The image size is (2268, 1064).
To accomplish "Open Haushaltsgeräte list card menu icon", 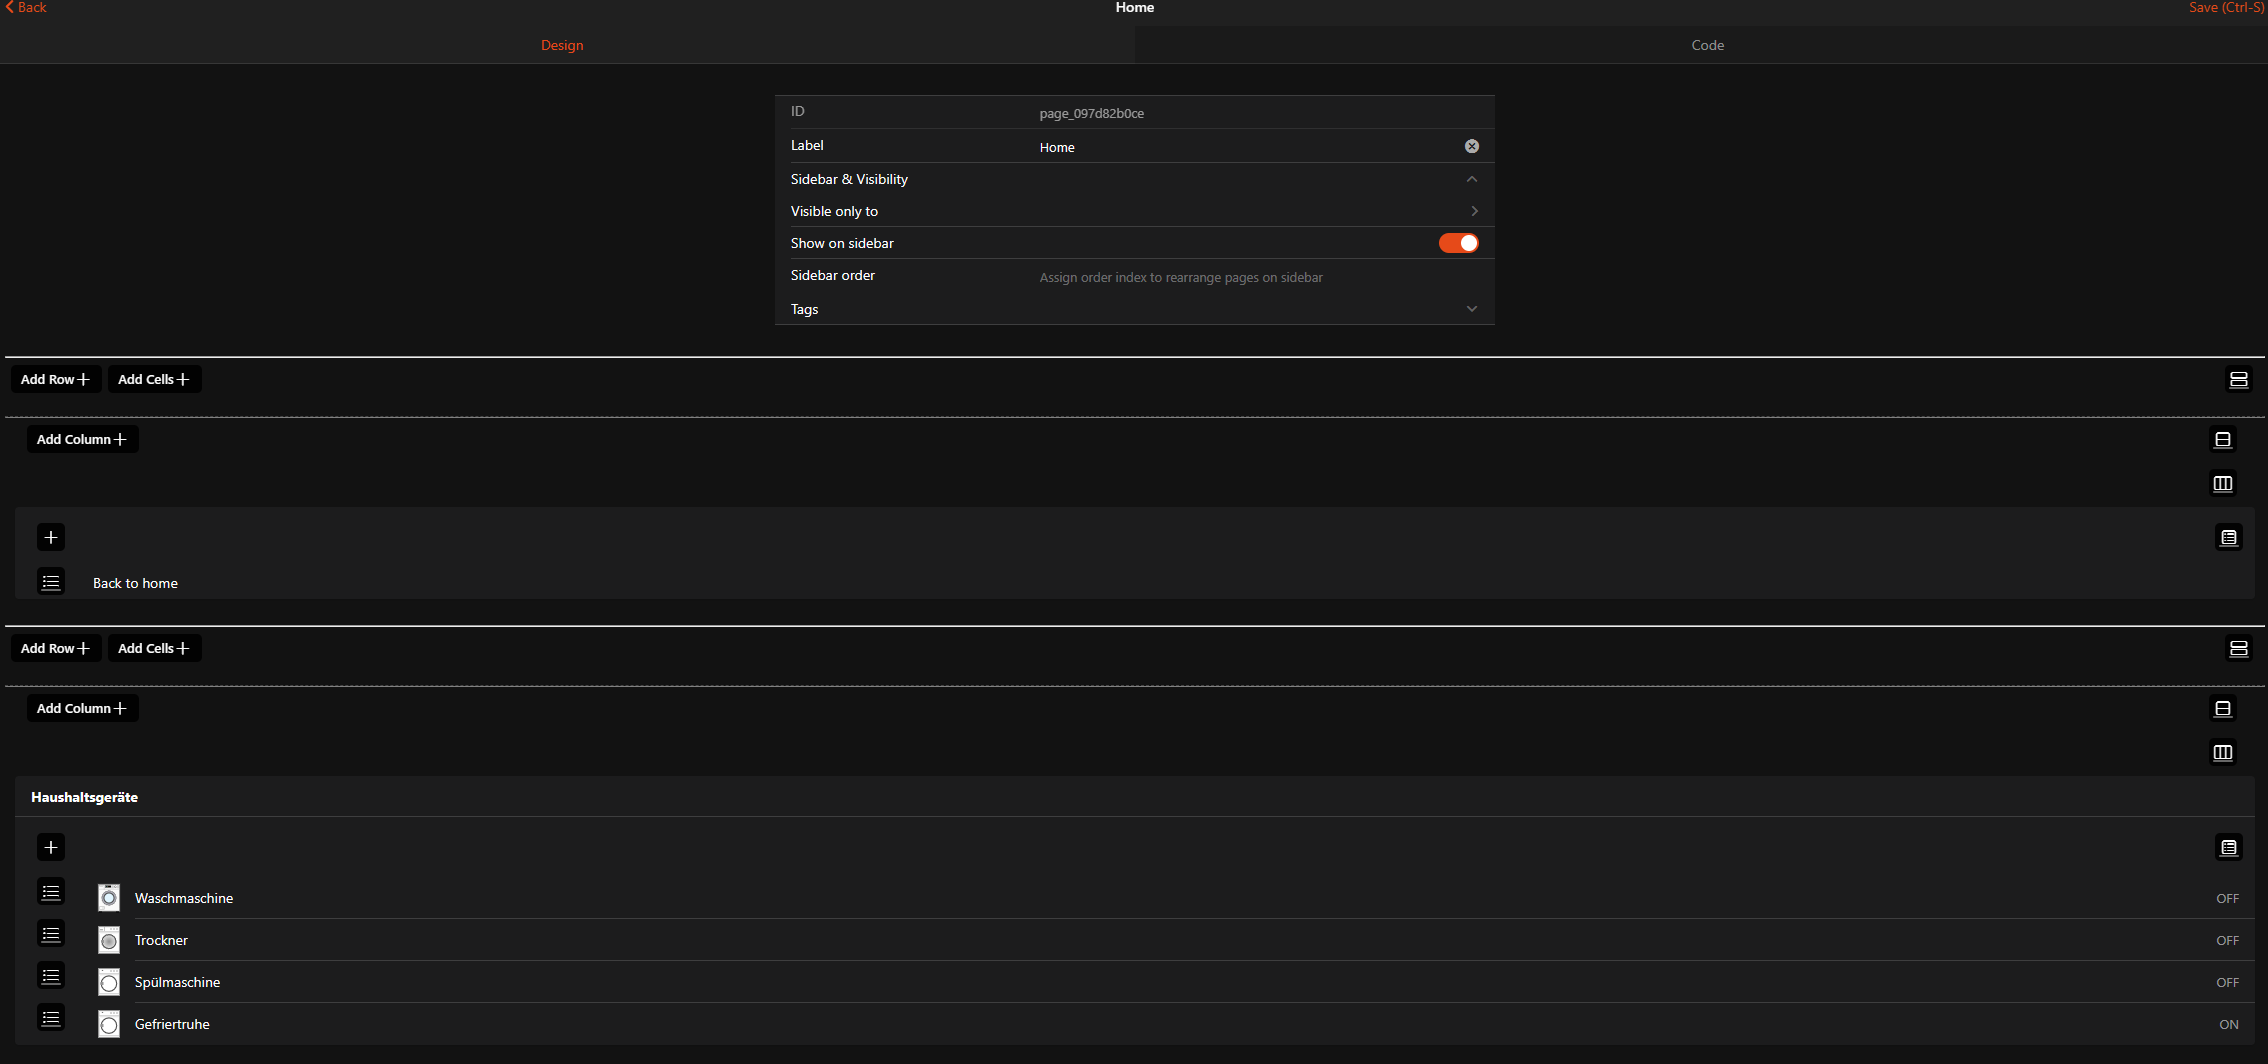I will click(x=2229, y=848).
